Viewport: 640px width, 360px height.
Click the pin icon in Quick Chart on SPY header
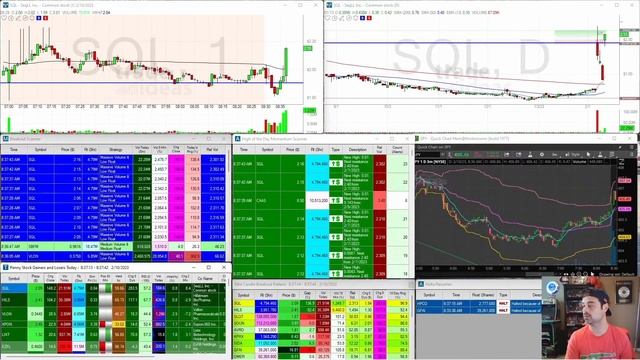click(620, 147)
